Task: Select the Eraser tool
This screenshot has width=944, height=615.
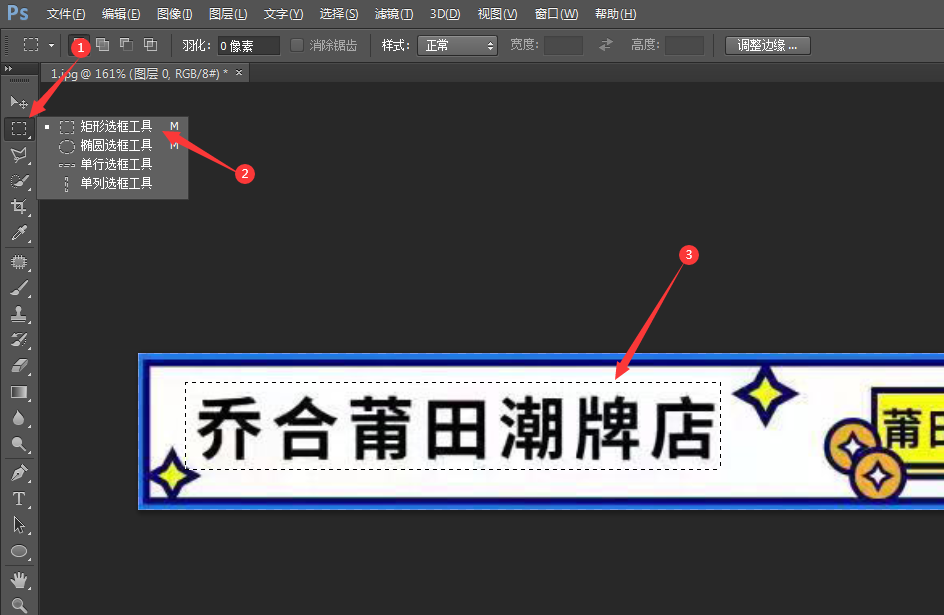Action: coord(18,366)
